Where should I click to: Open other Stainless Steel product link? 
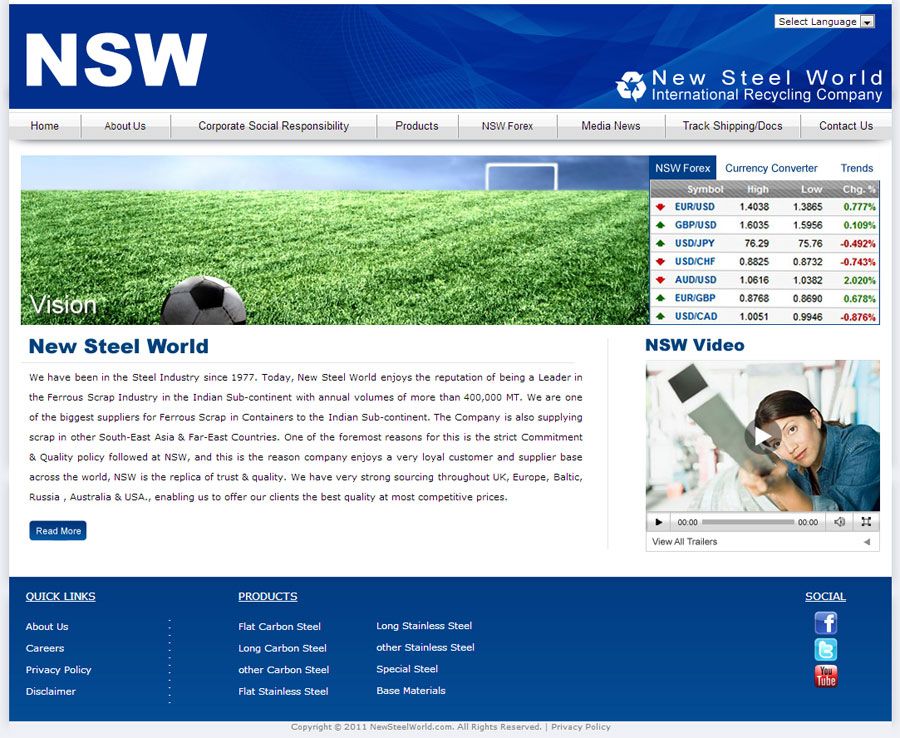[x=425, y=647]
